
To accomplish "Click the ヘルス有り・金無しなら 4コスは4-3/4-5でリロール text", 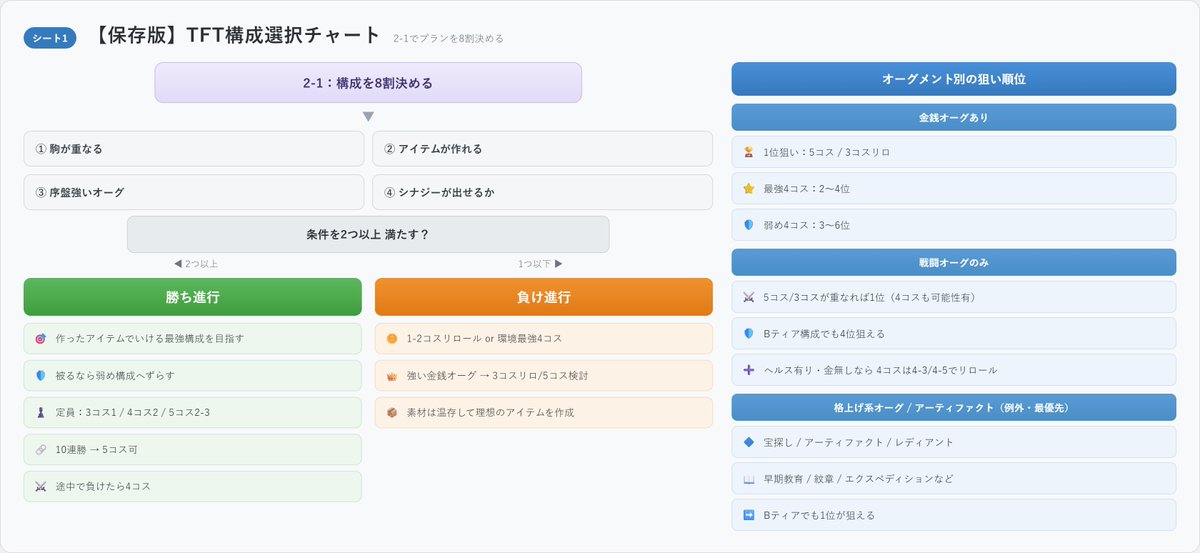I will 881,370.
